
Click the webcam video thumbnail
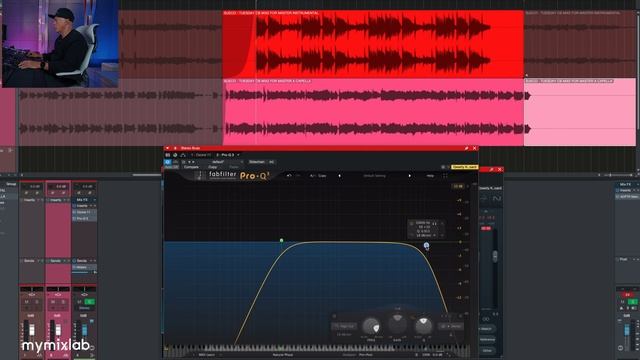60,44
